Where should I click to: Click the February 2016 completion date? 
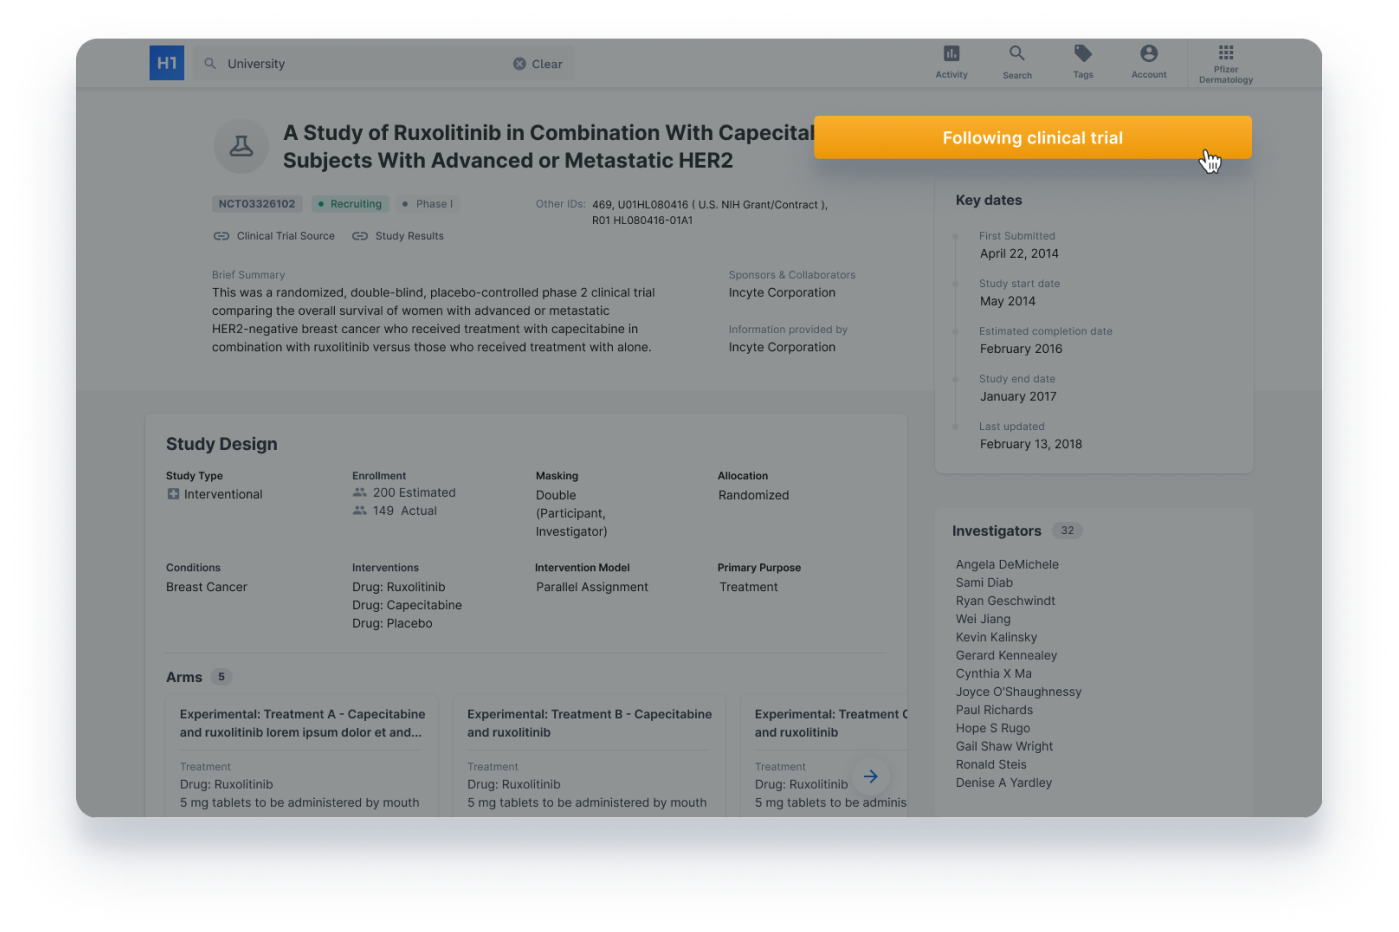tap(1021, 349)
